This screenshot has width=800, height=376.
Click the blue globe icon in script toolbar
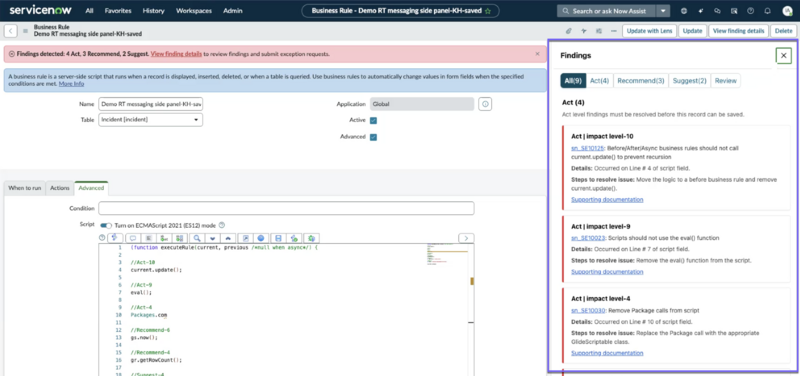pos(261,238)
